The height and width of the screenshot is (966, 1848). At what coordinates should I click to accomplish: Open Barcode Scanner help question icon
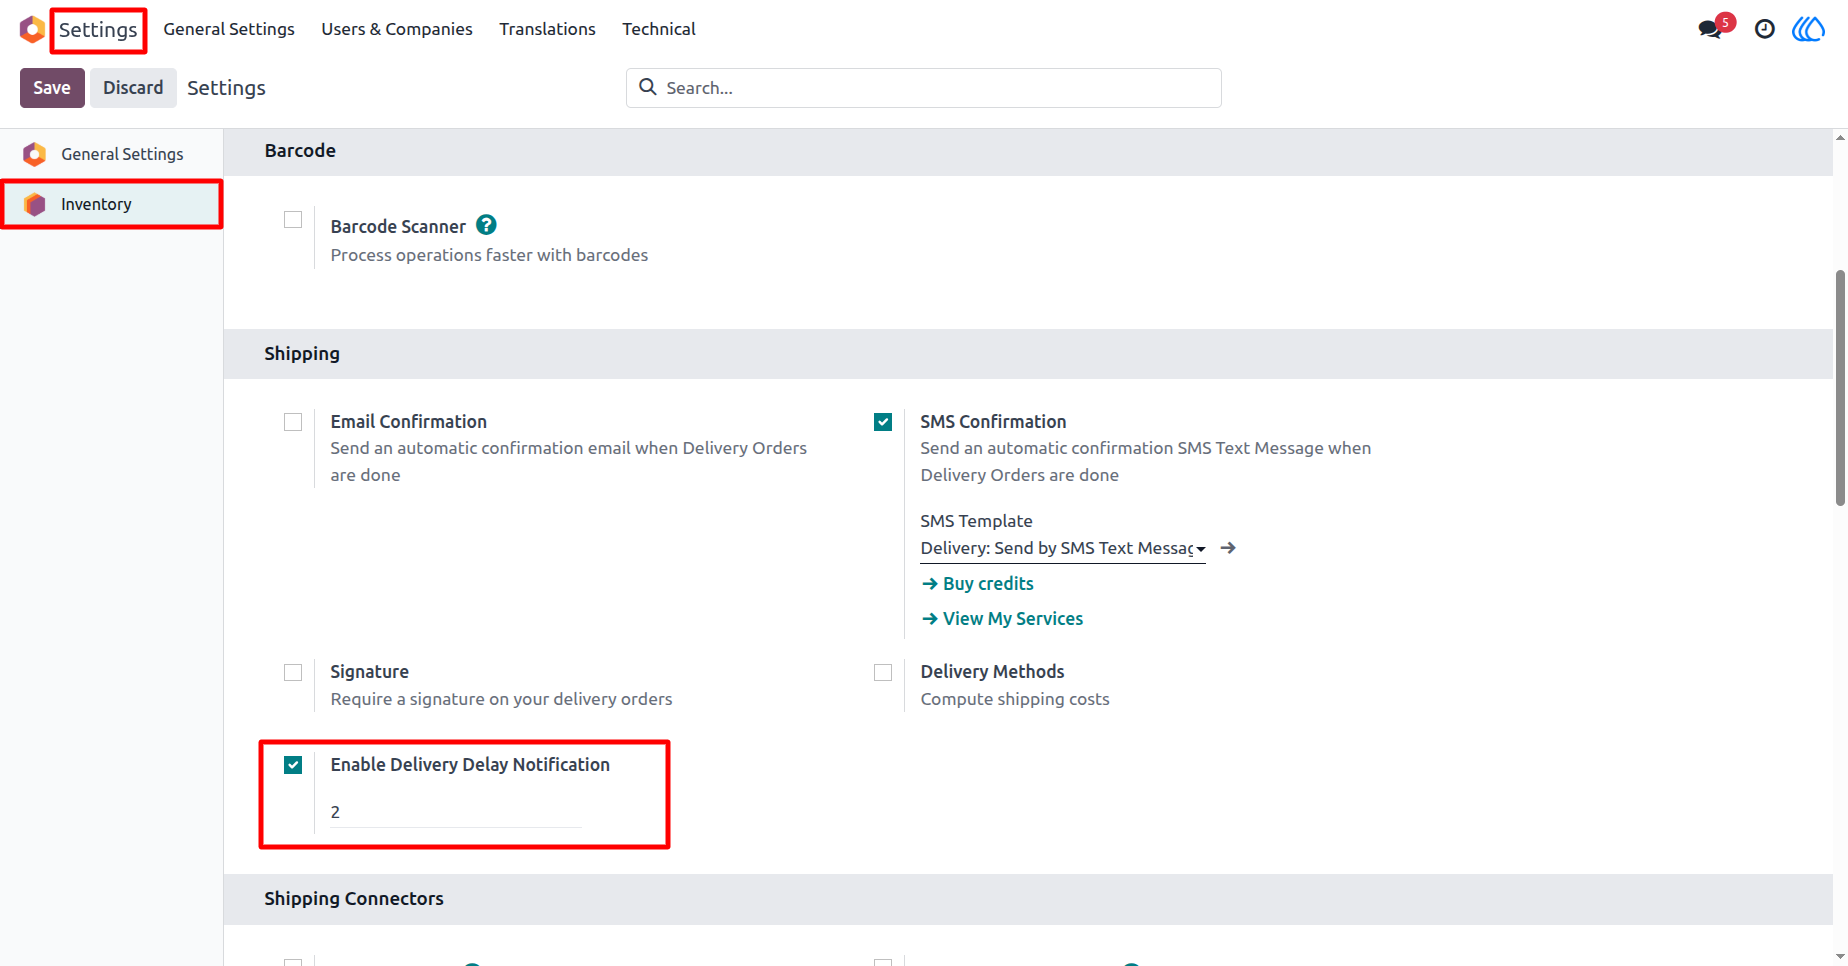tap(486, 225)
